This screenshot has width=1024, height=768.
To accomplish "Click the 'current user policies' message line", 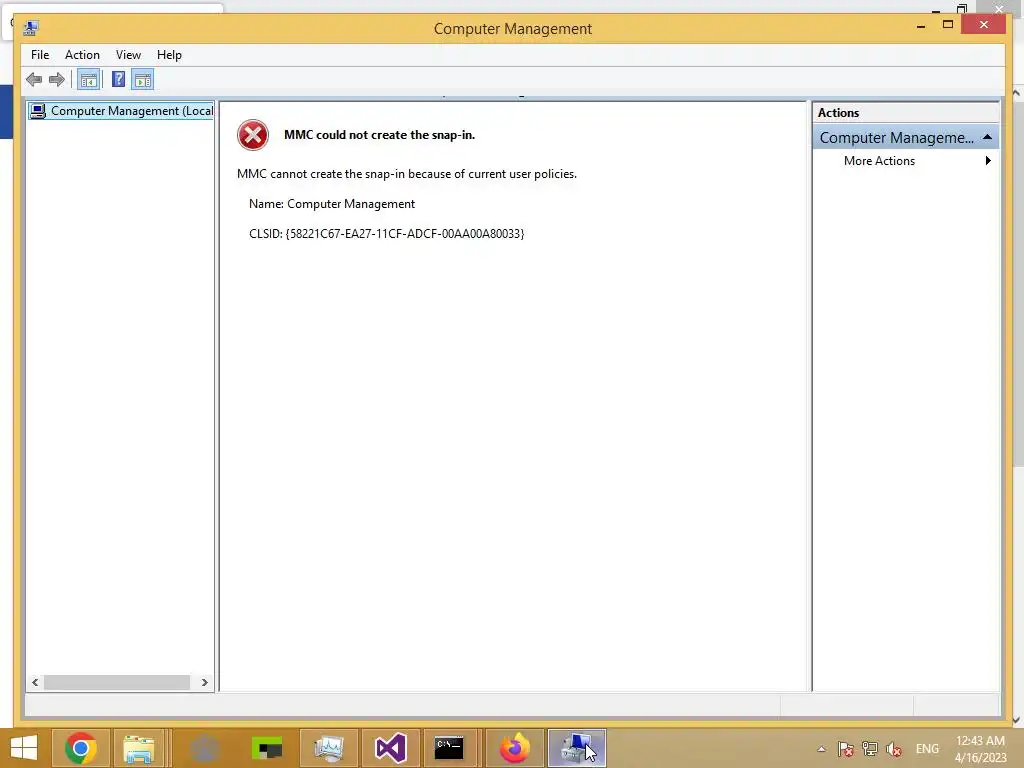I will [407, 174].
